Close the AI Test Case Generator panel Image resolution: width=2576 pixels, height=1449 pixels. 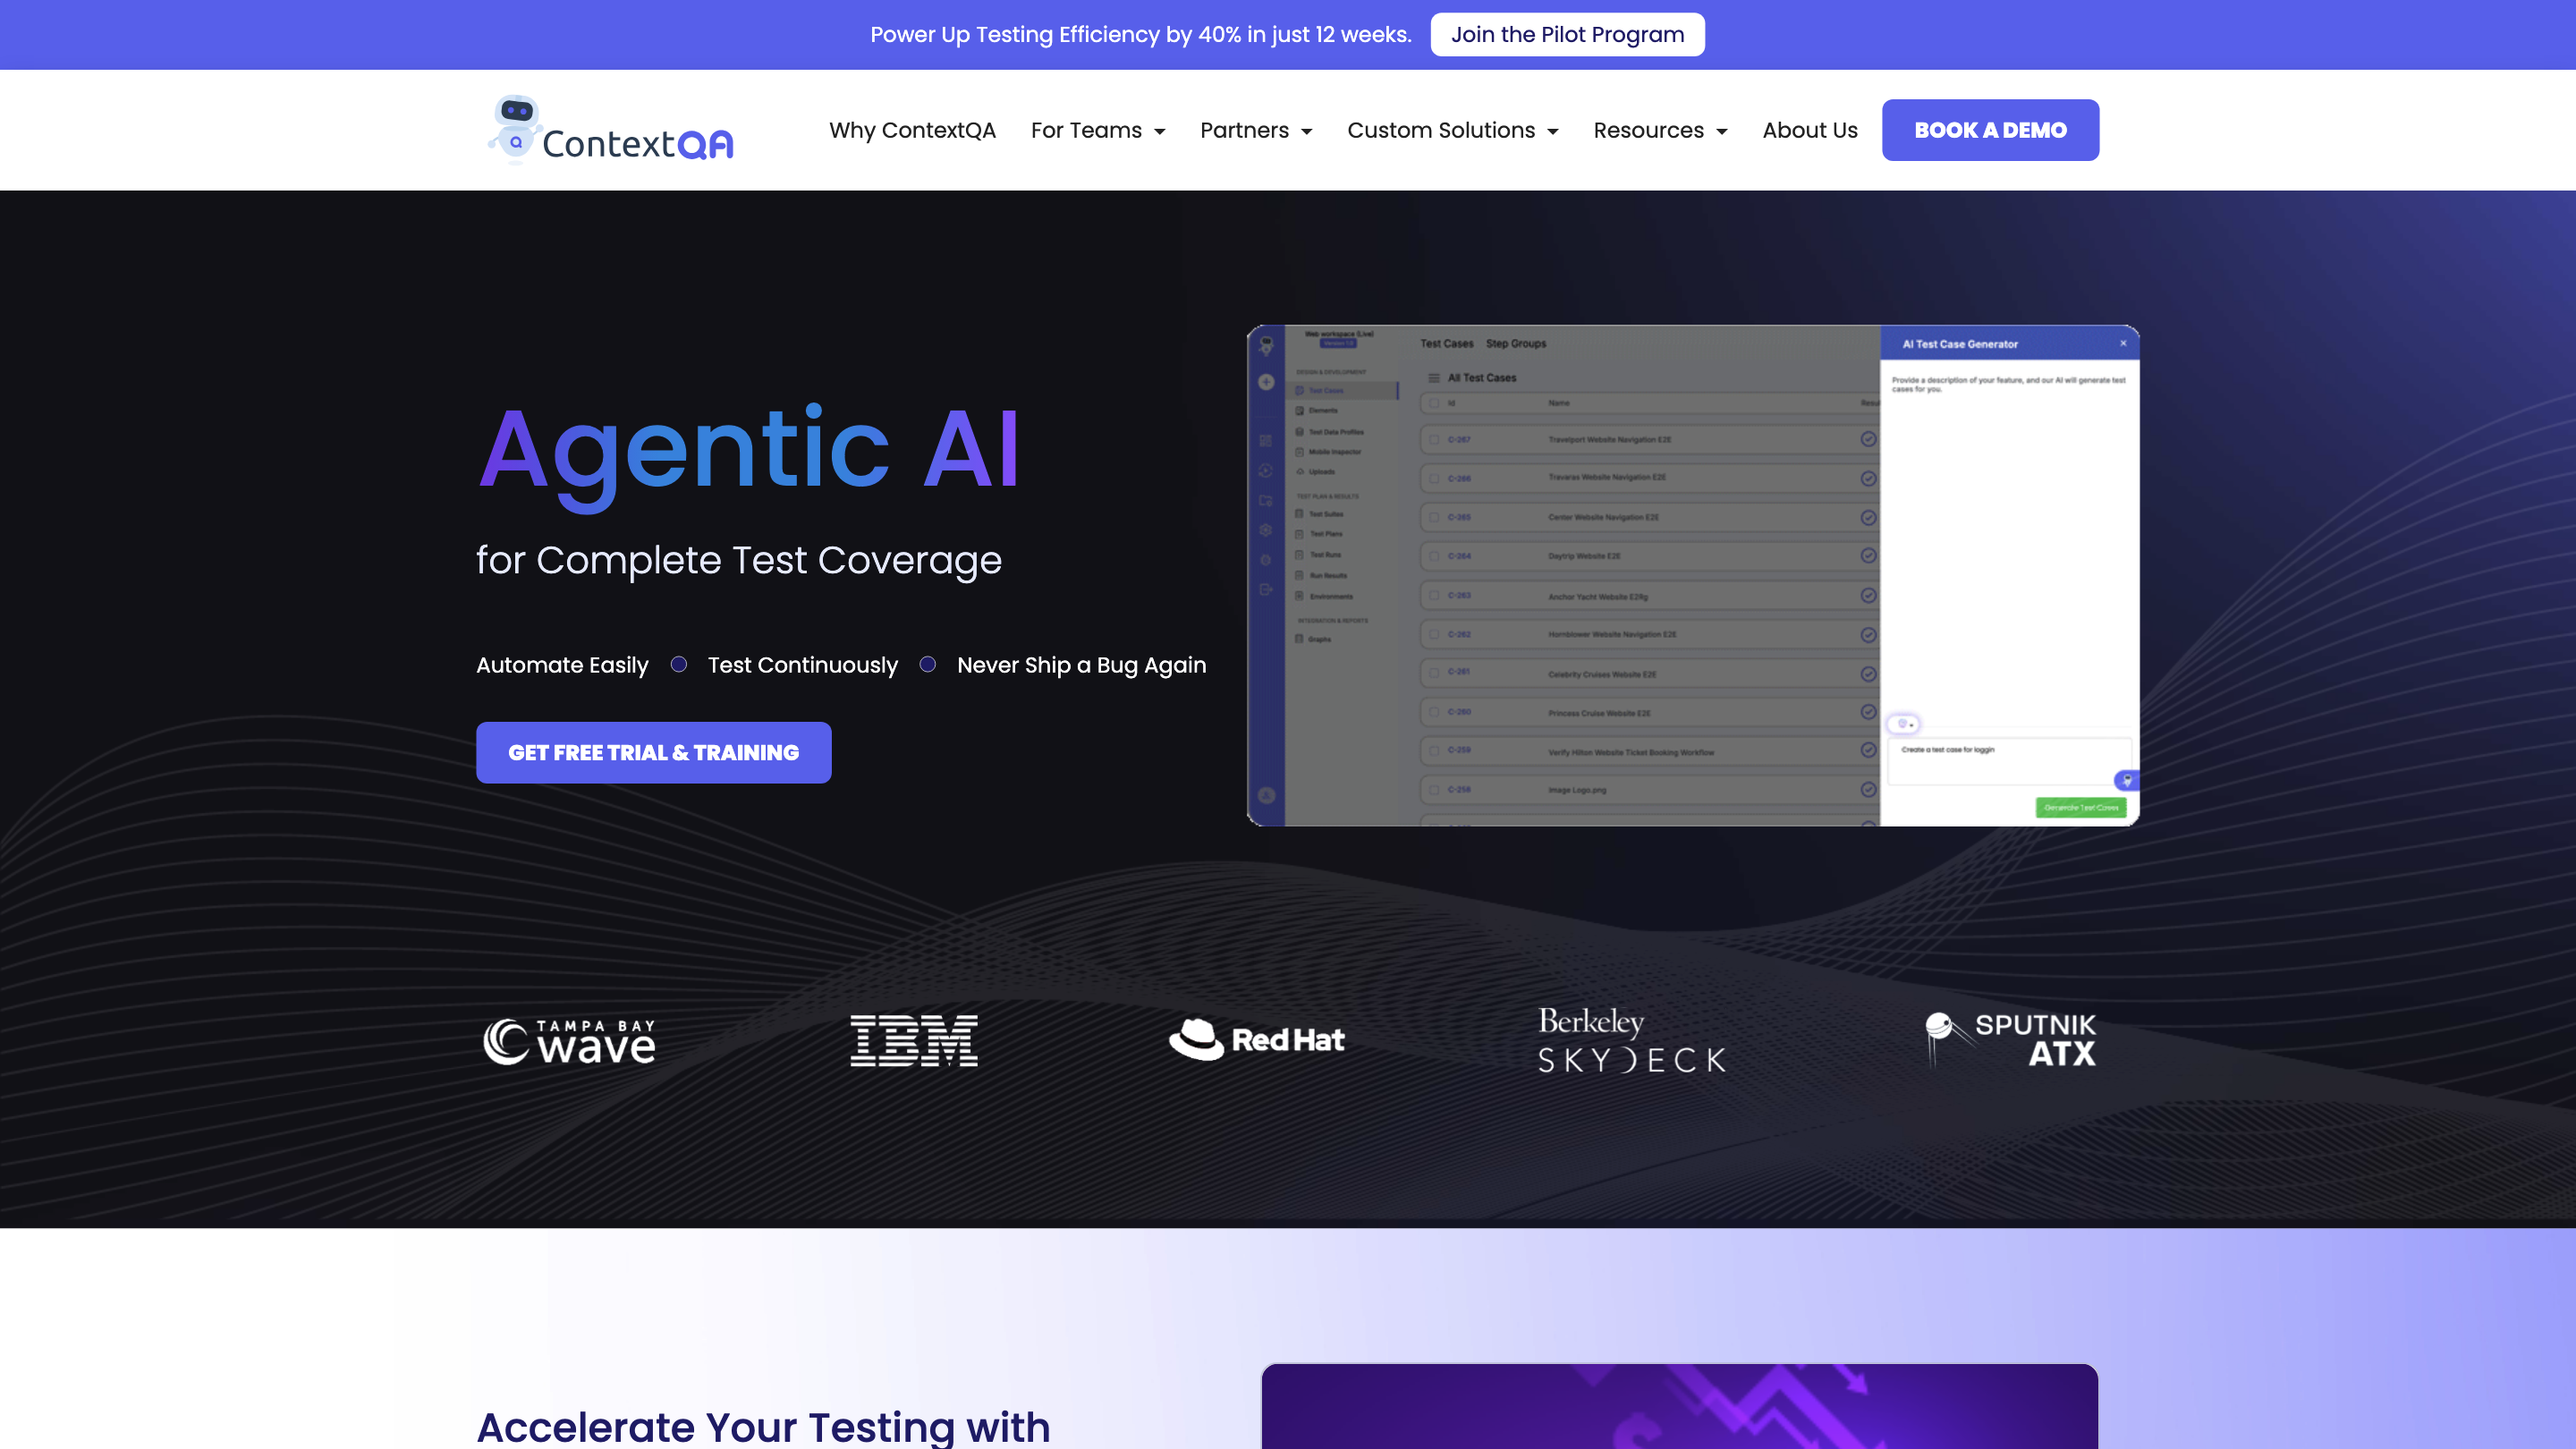[x=2123, y=343]
